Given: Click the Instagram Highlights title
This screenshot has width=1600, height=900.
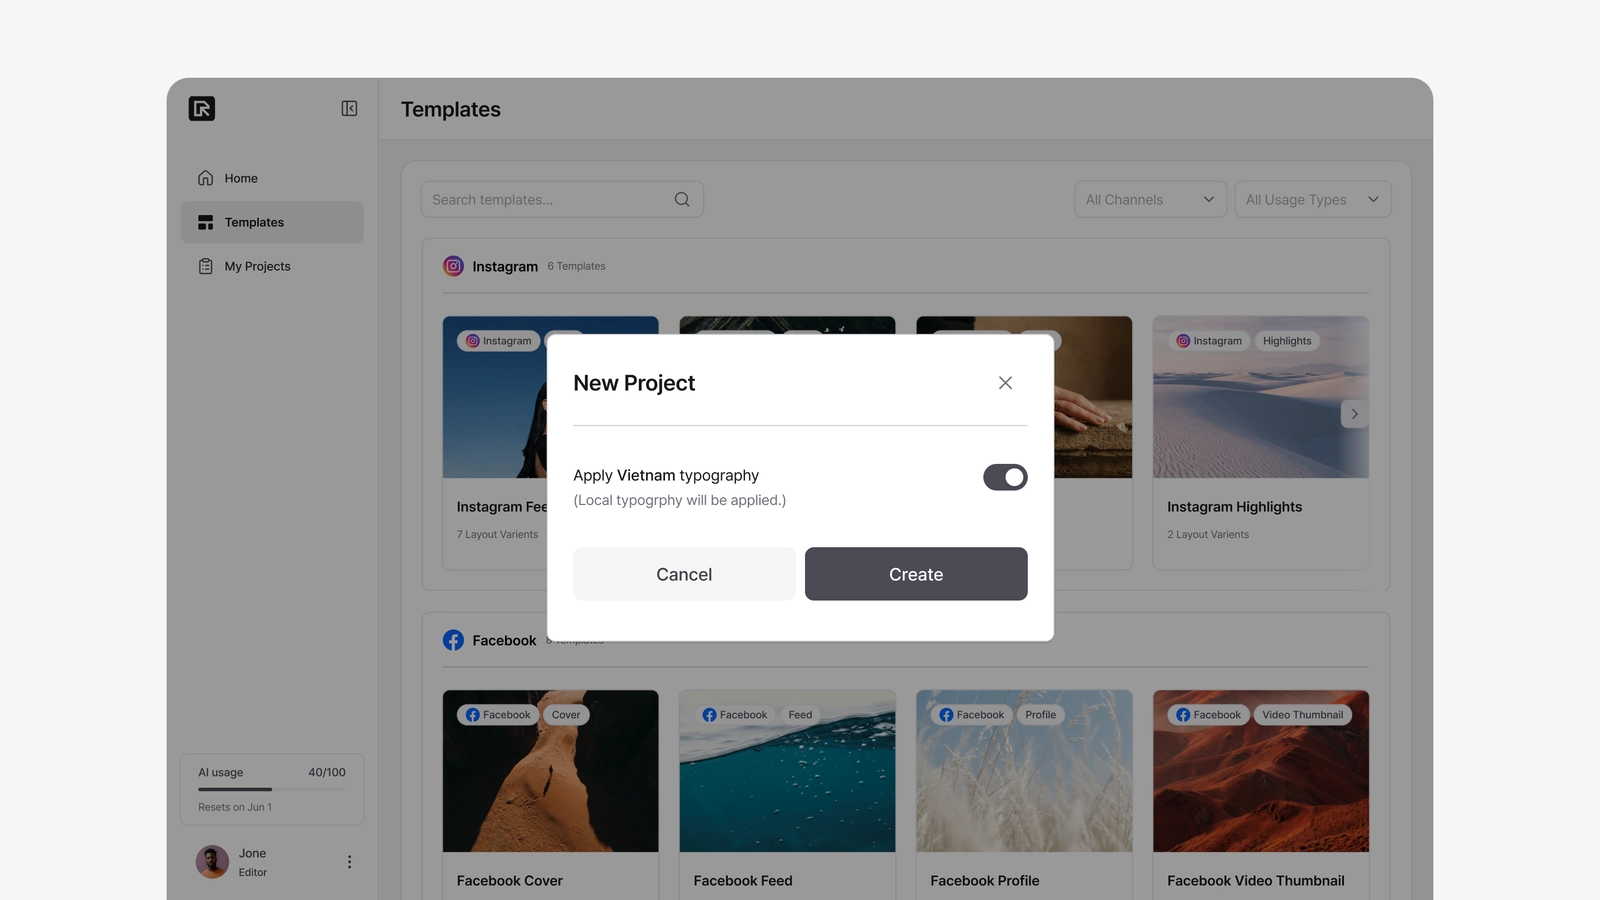Looking at the screenshot, I should tap(1235, 507).
